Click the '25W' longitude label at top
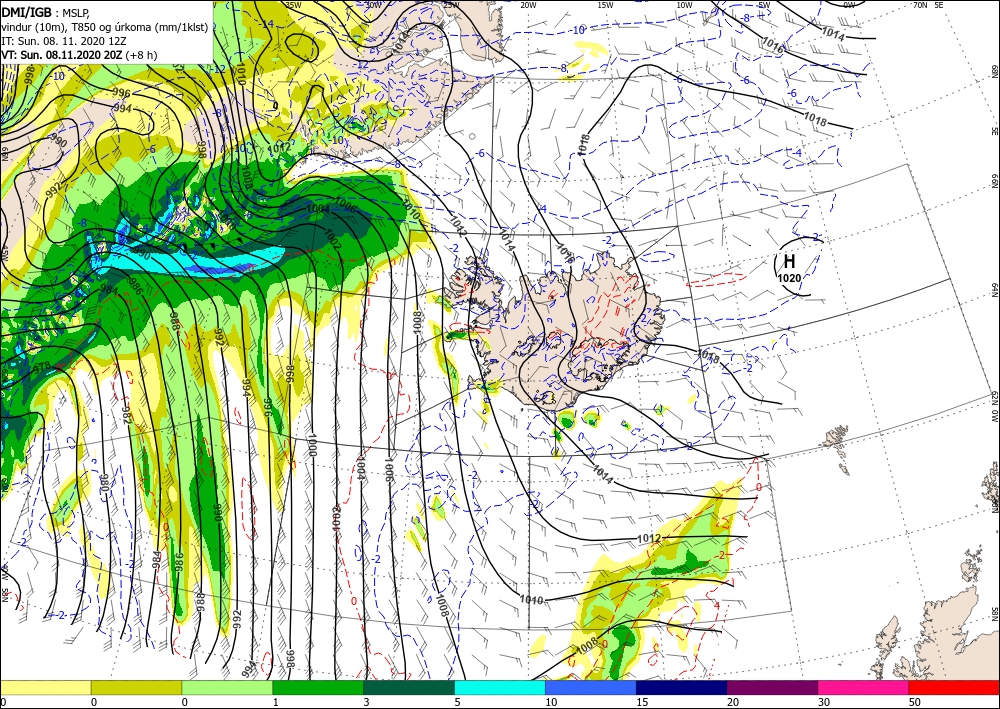 [450, 5]
